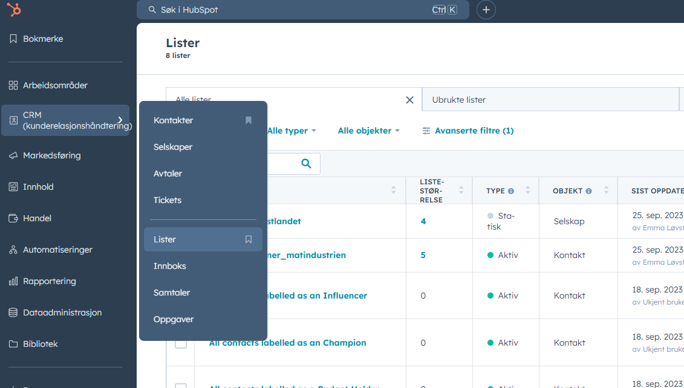This screenshot has height=388, width=684.
Task: Select Innboks in CRM submenu
Action: [x=170, y=266]
